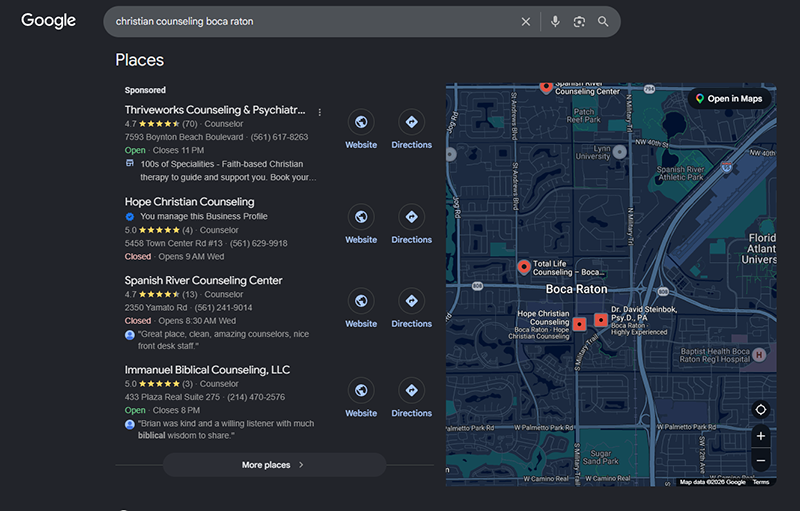
Task: Open Google Lens image search icon
Action: (579, 21)
